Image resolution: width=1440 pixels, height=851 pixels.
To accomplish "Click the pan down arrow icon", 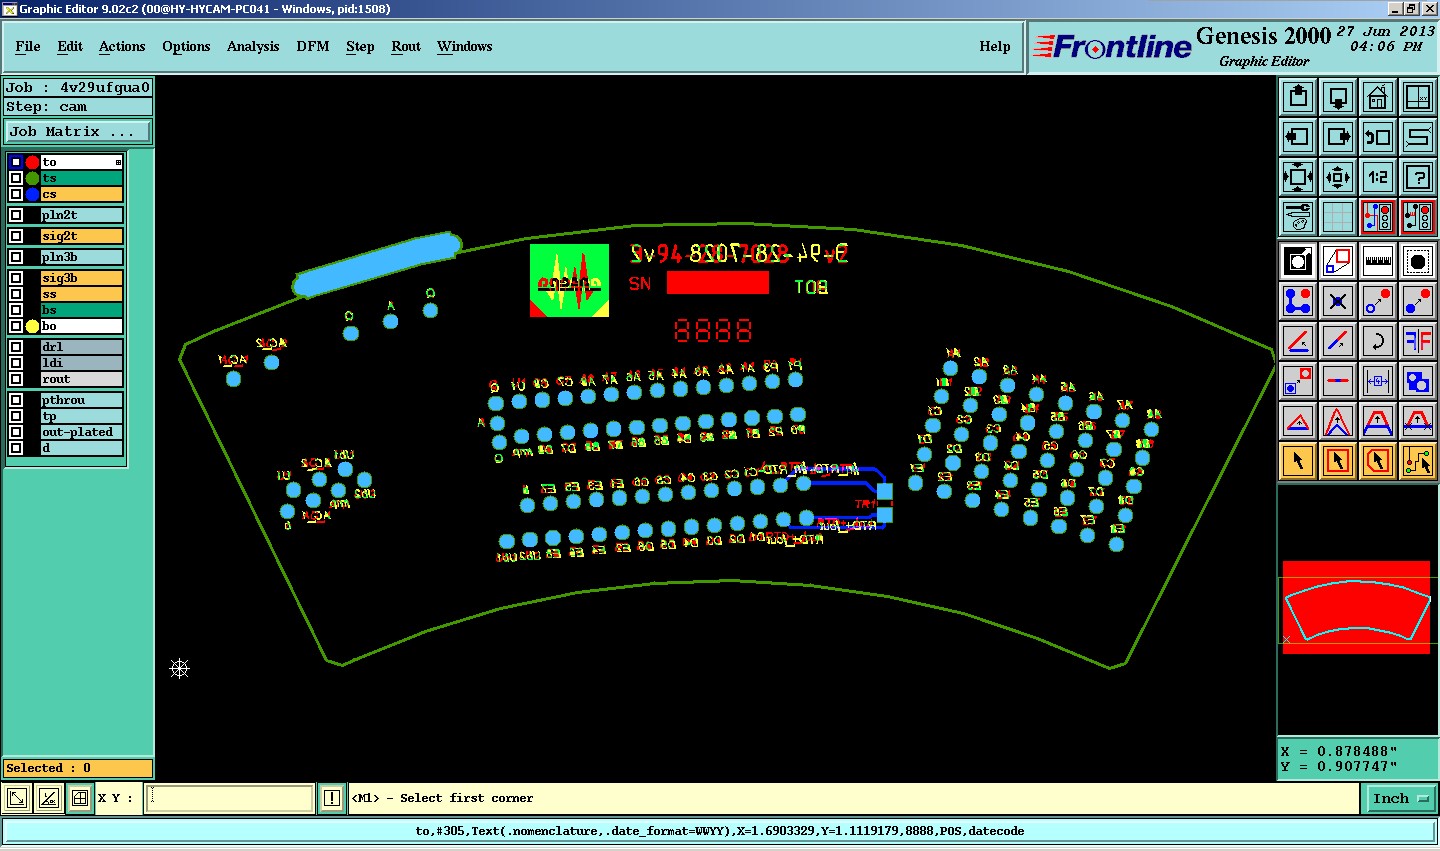I will pos(1338,97).
